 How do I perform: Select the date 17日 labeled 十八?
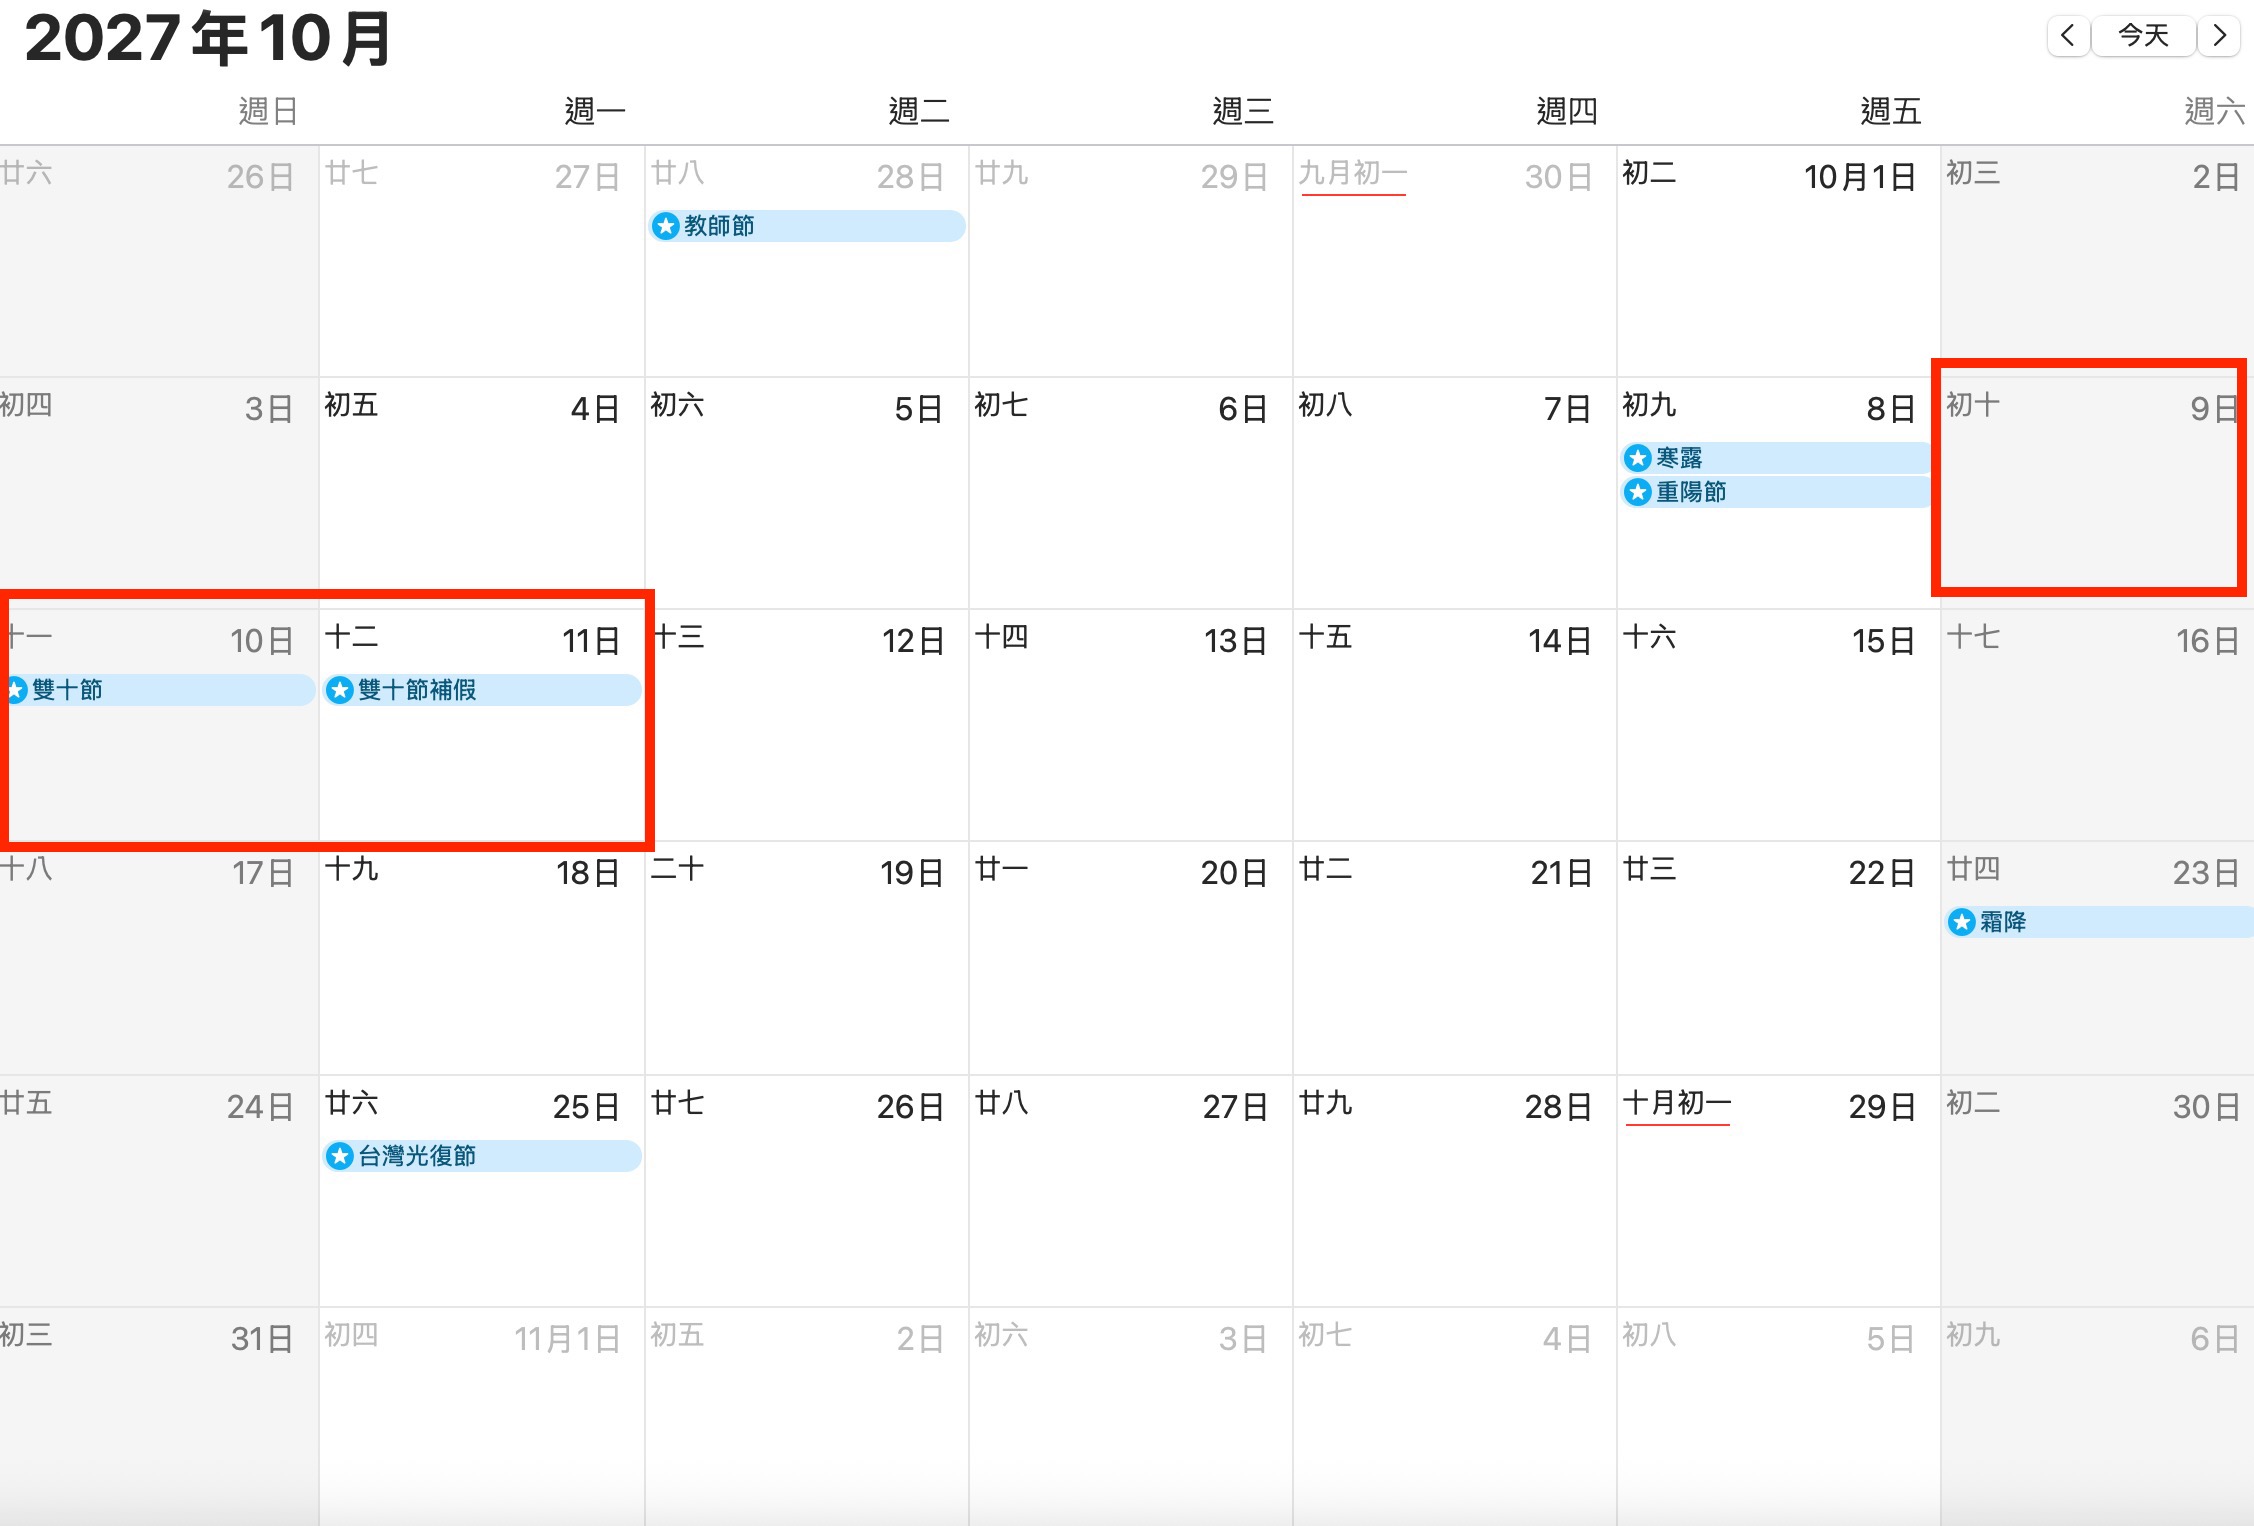[x=263, y=873]
